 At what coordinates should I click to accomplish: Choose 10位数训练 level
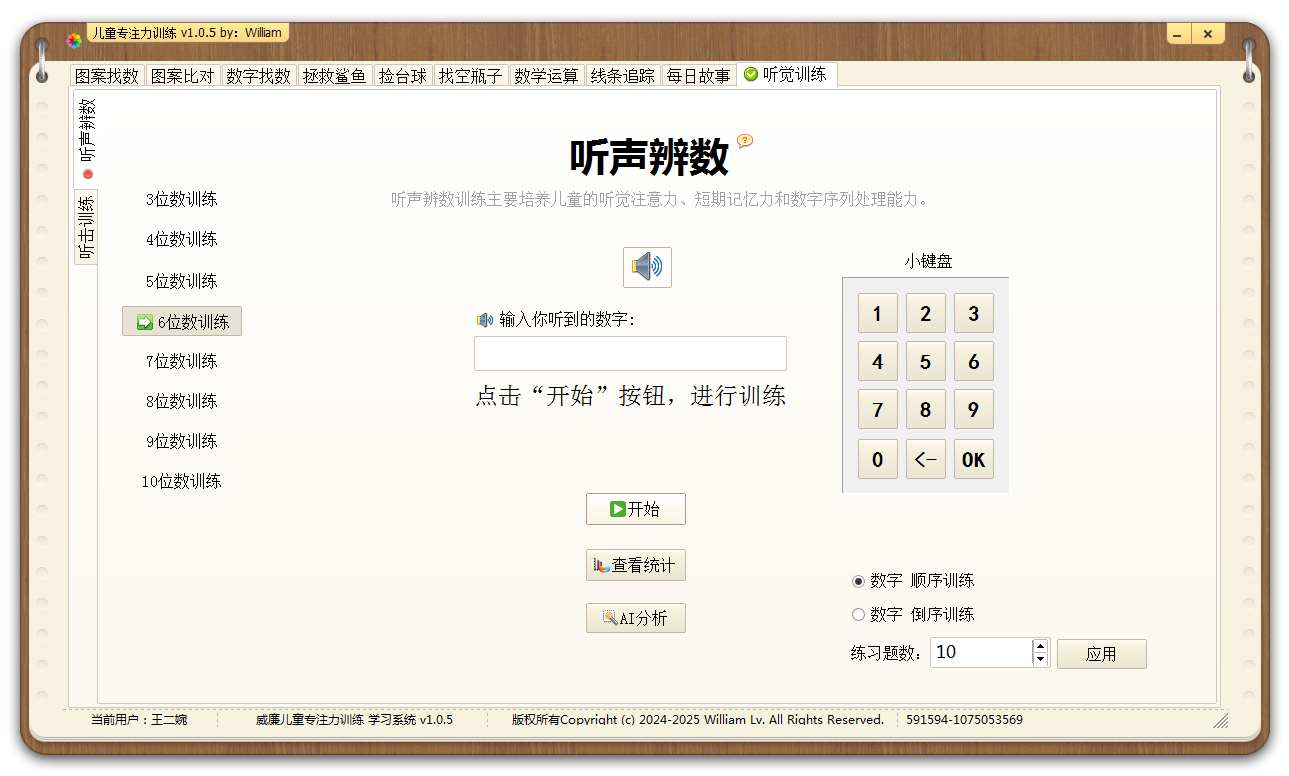point(181,482)
